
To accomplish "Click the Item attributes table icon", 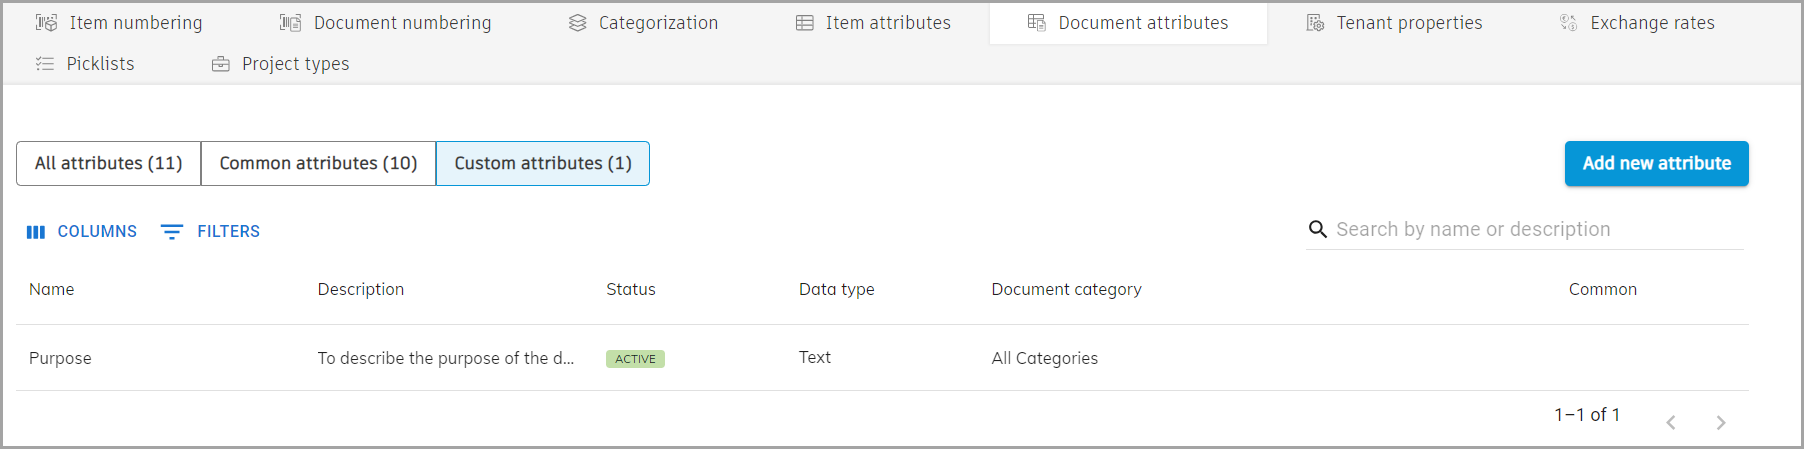I will tap(804, 23).
